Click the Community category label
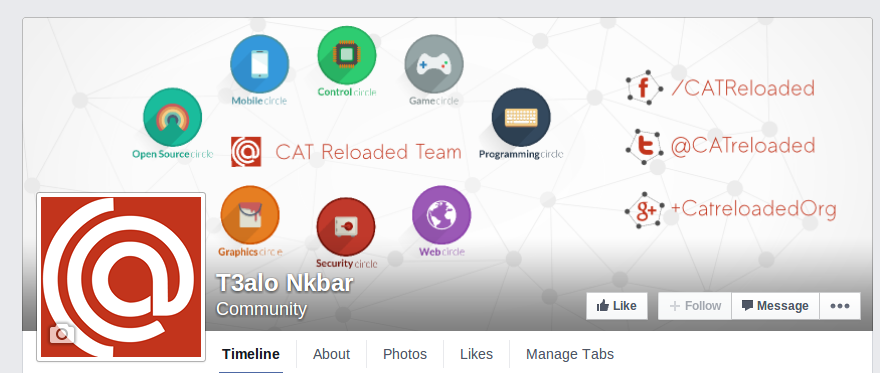 [x=262, y=309]
